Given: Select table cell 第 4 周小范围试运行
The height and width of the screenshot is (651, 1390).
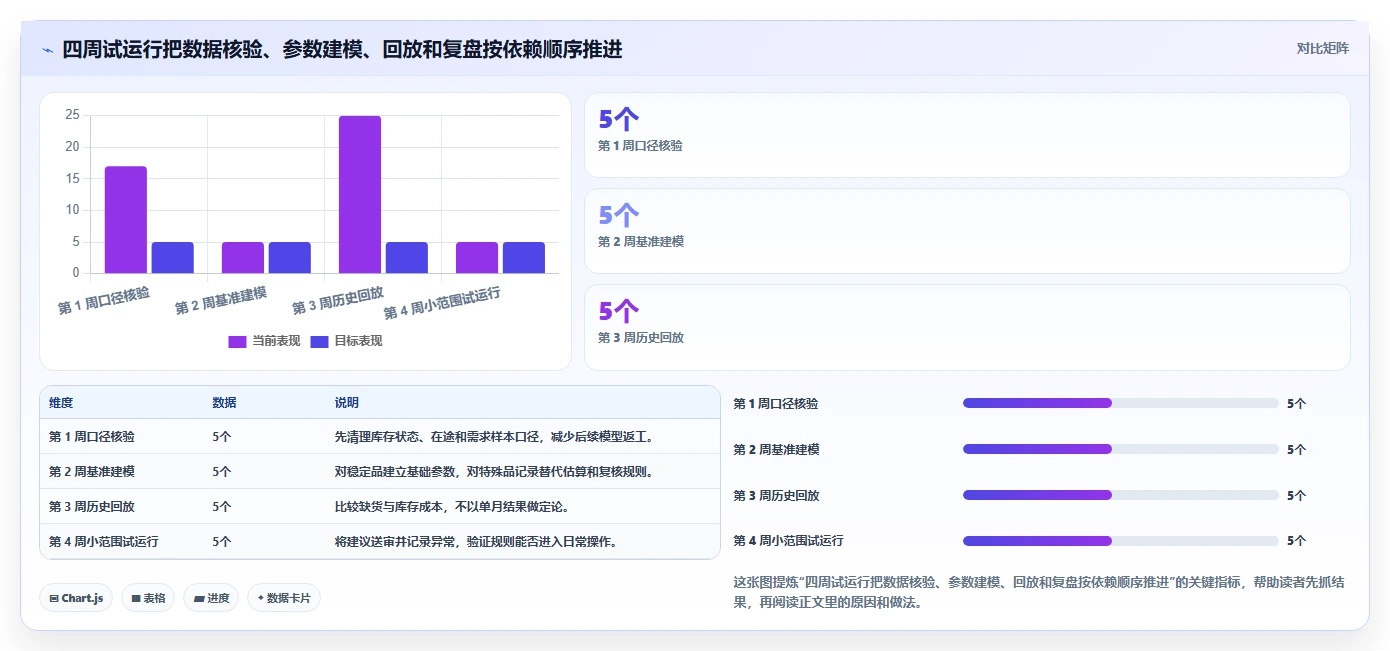Looking at the screenshot, I should (104, 542).
